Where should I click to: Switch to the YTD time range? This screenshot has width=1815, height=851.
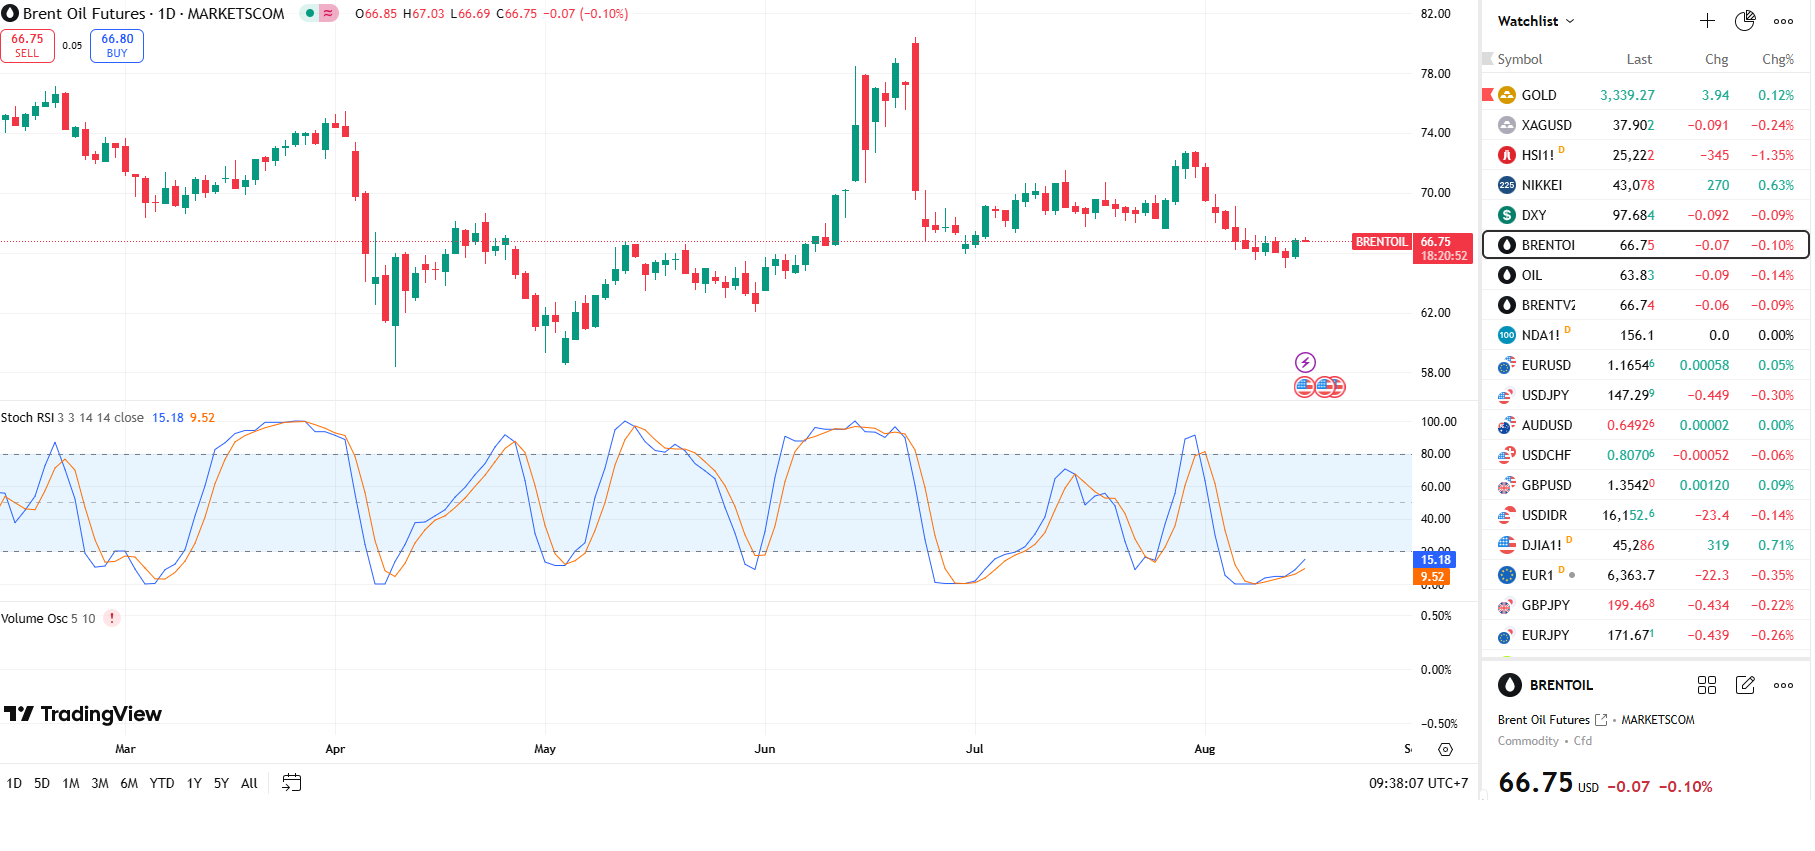162,783
